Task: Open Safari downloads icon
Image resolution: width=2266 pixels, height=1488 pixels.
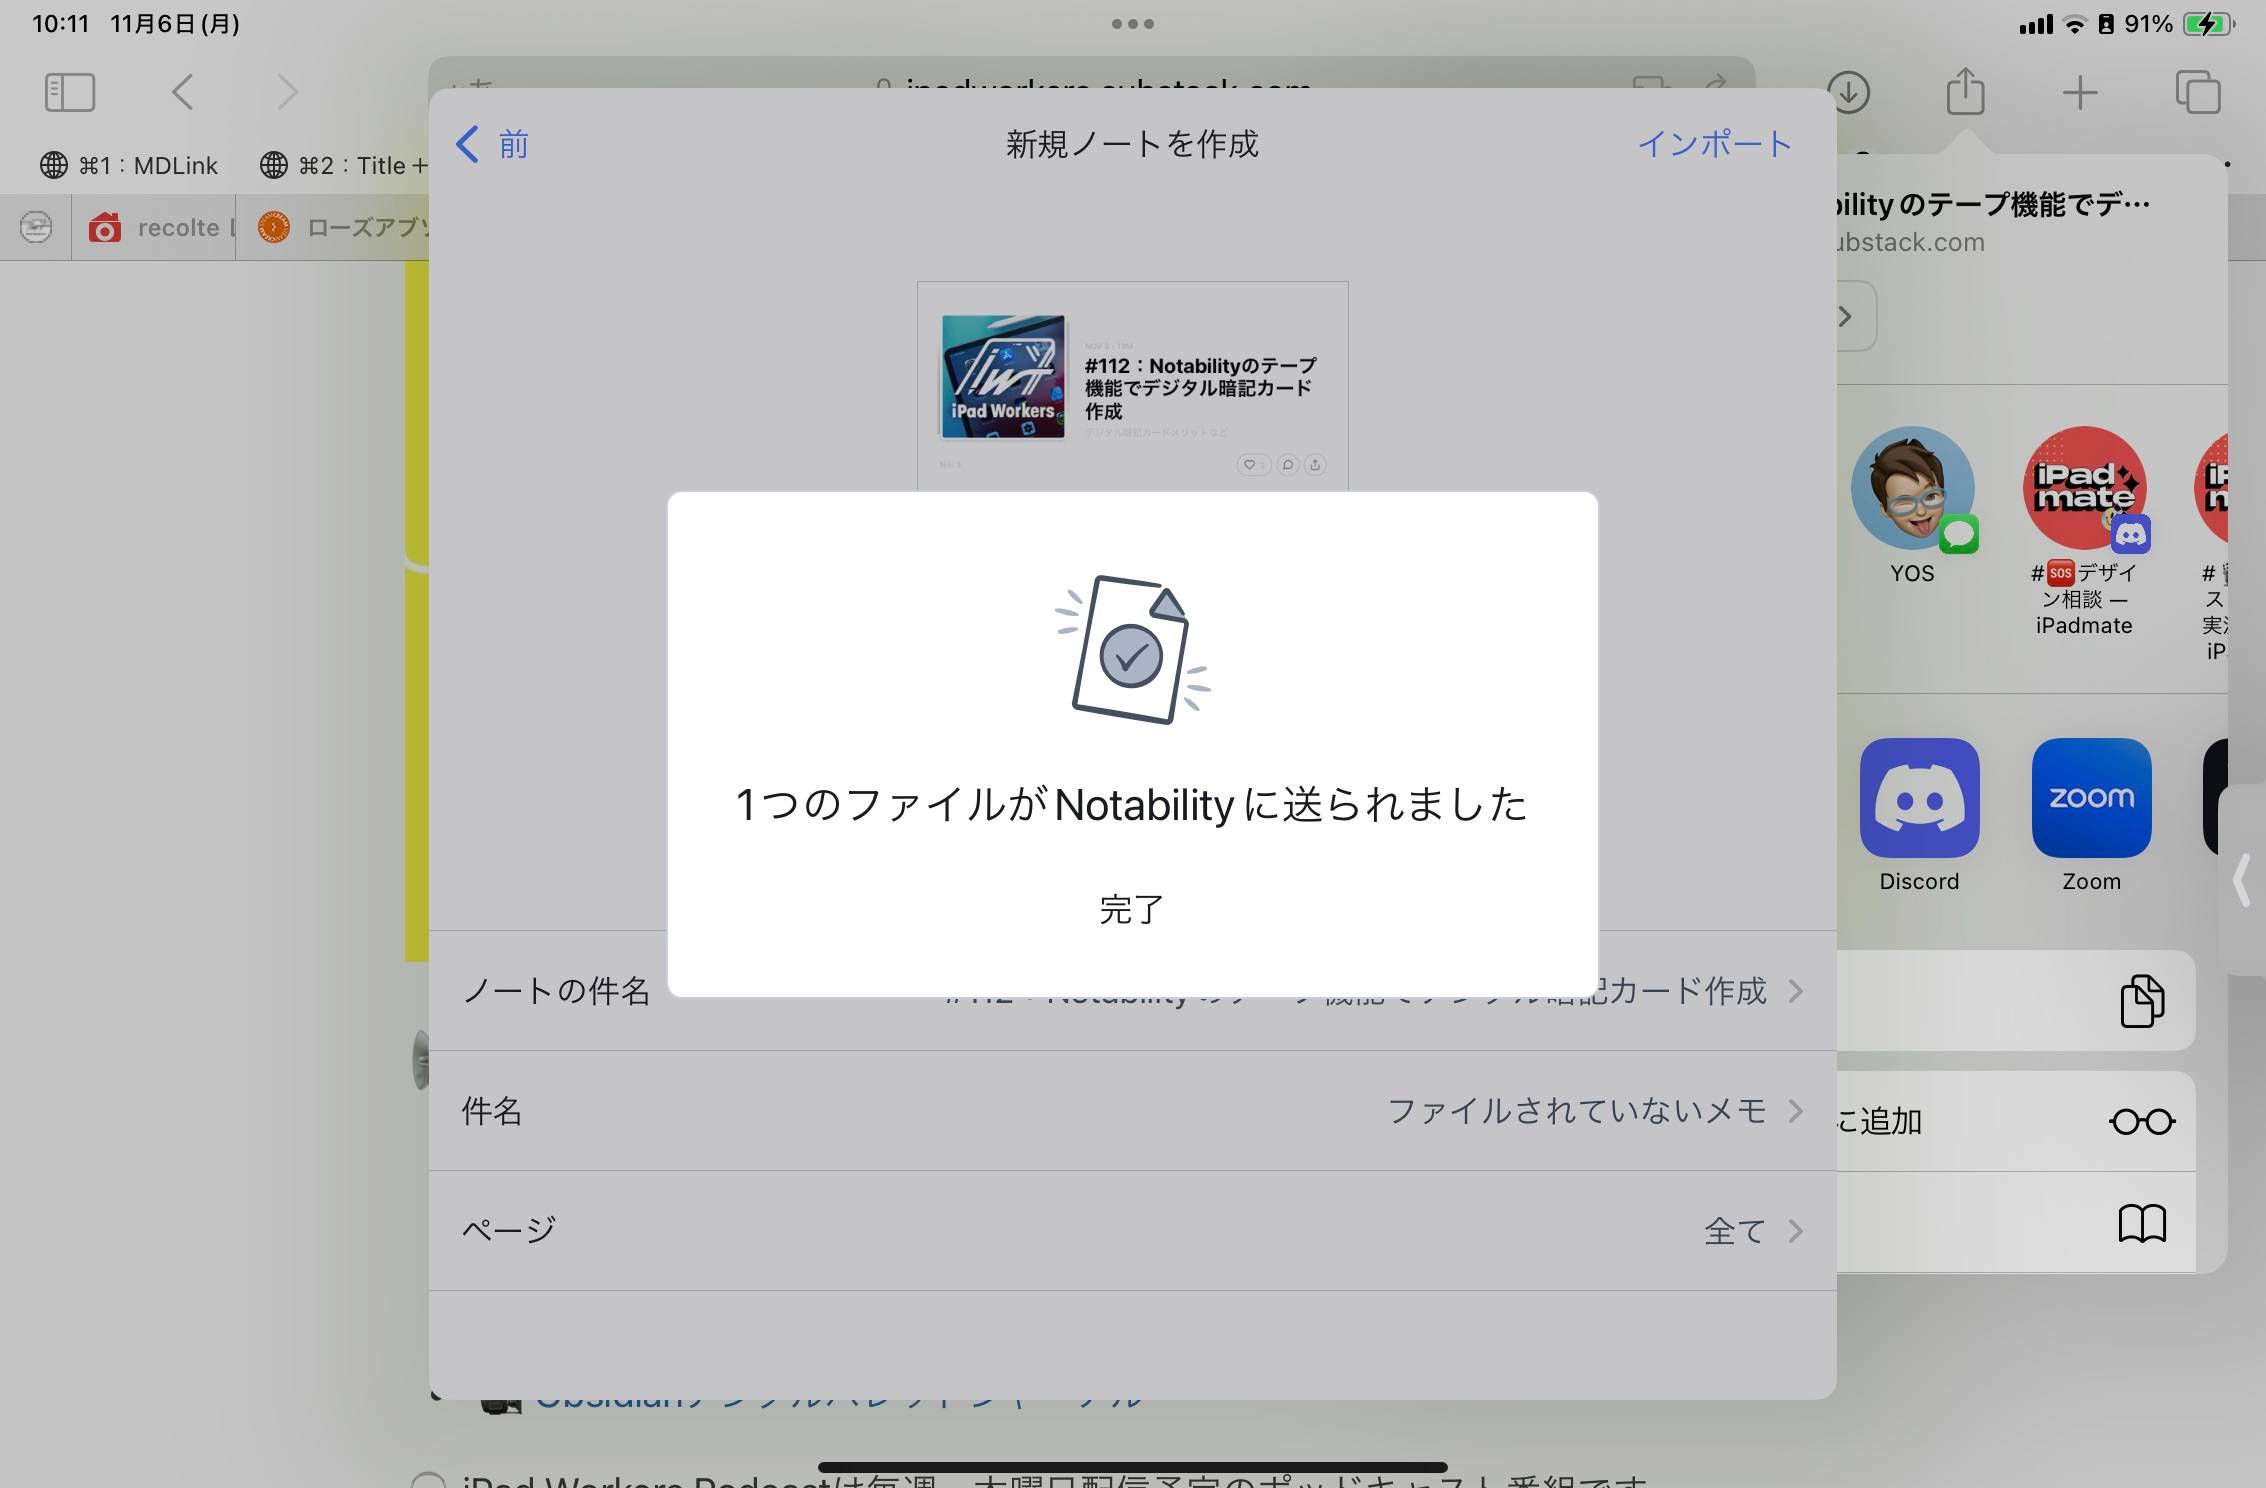Action: click(x=1849, y=93)
